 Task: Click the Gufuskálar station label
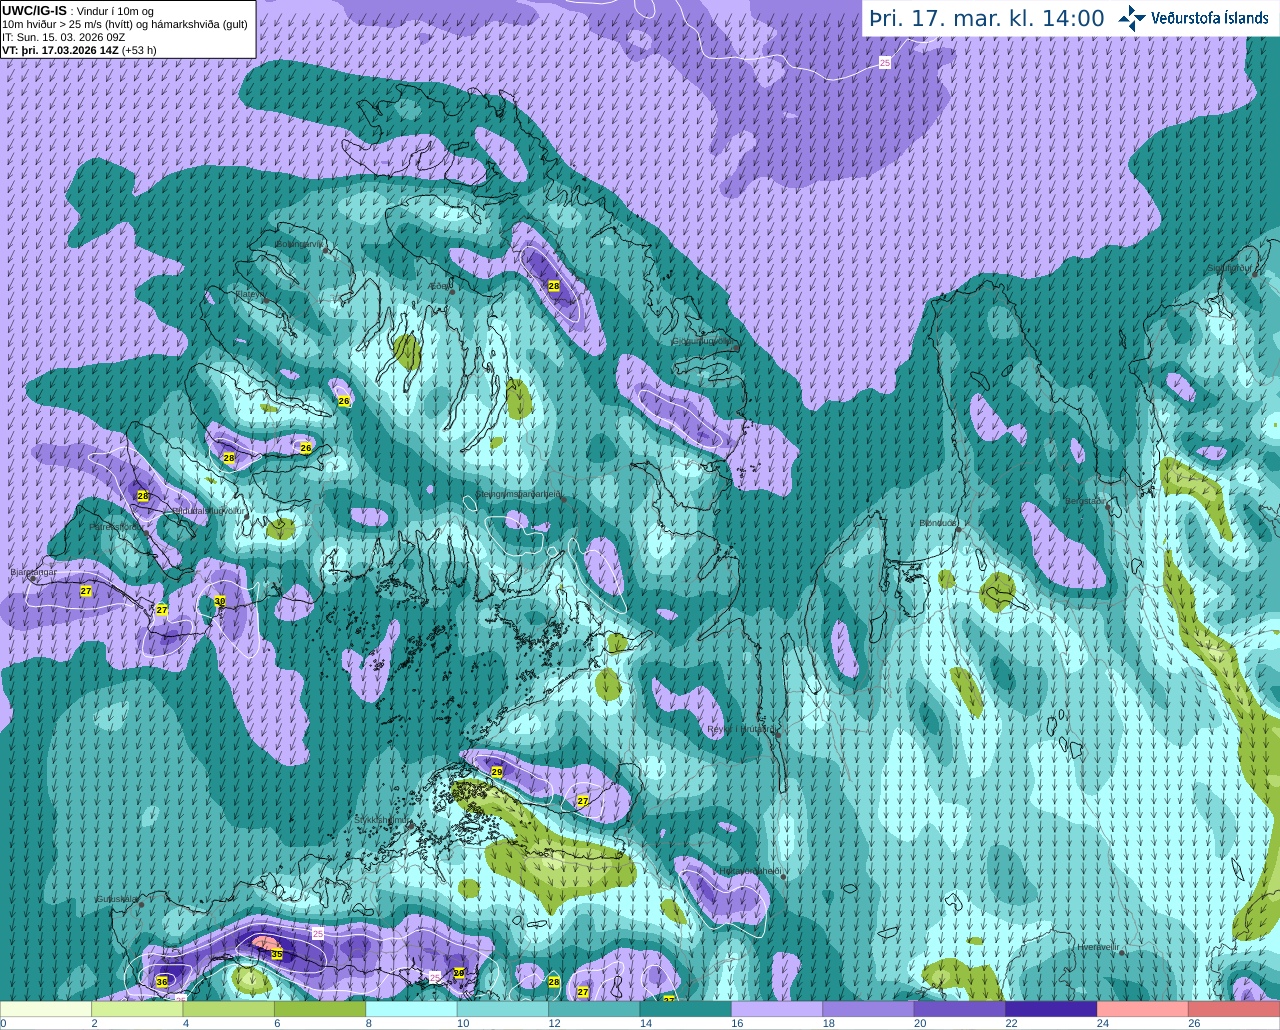(116, 898)
